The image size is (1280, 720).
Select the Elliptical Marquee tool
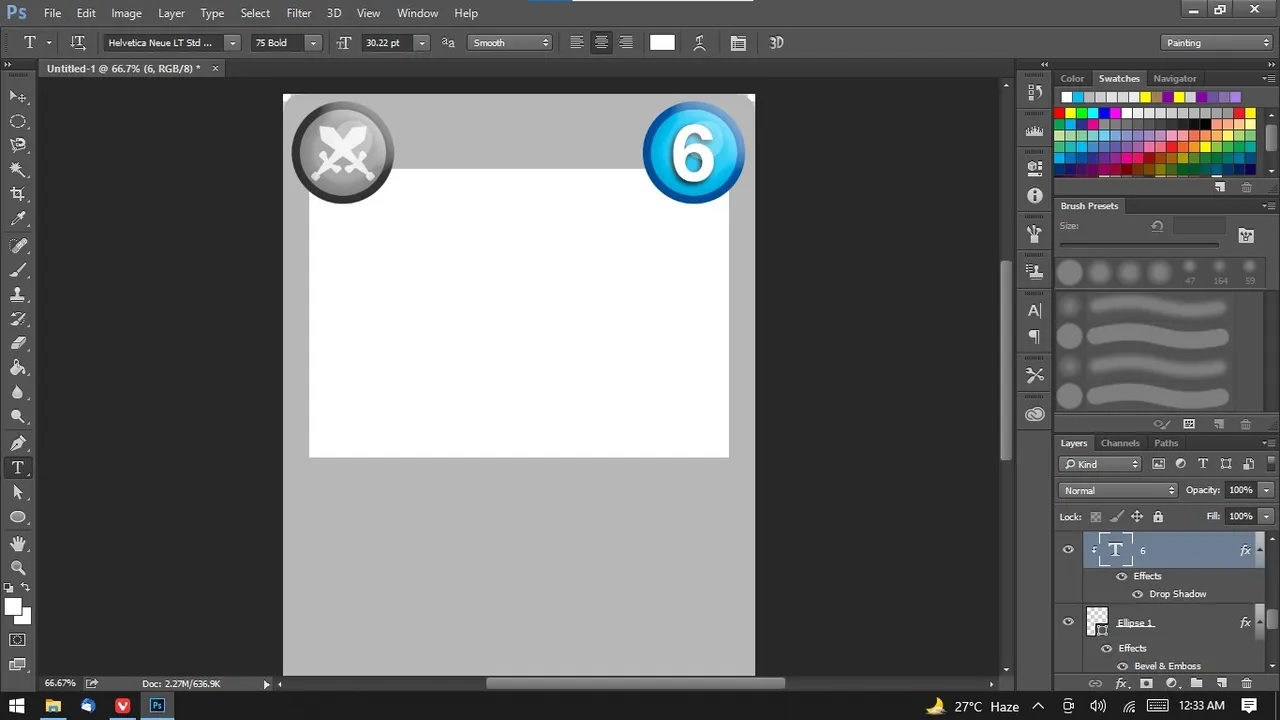point(18,121)
